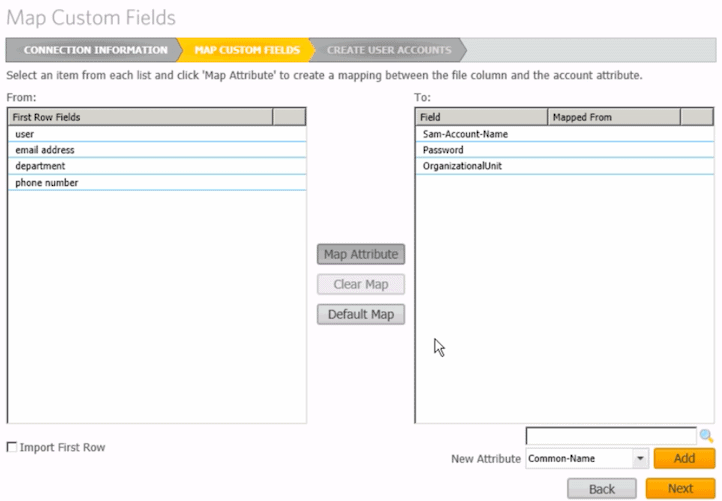Select the 'email address' row
The height and width of the screenshot is (501, 722).
[x=157, y=150]
